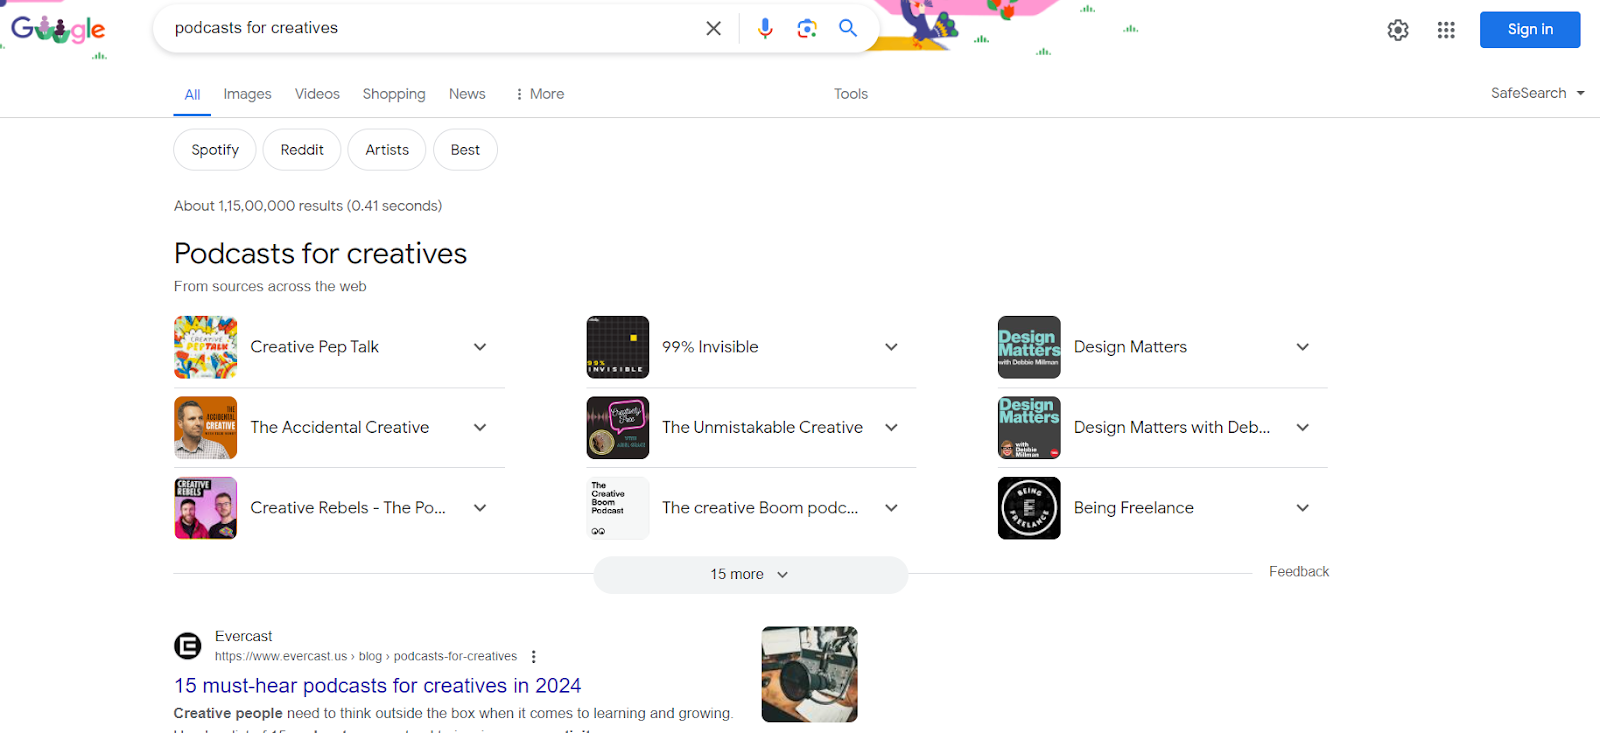Select the All results tab
Image resolution: width=1600 pixels, height=733 pixels.
click(x=192, y=94)
